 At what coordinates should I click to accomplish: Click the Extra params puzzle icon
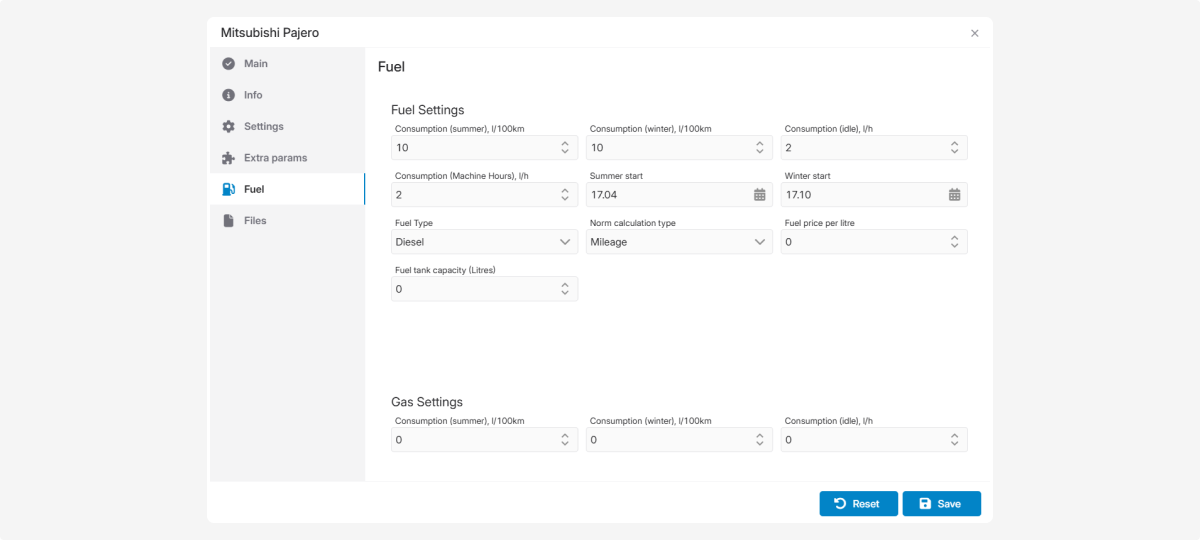point(228,158)
